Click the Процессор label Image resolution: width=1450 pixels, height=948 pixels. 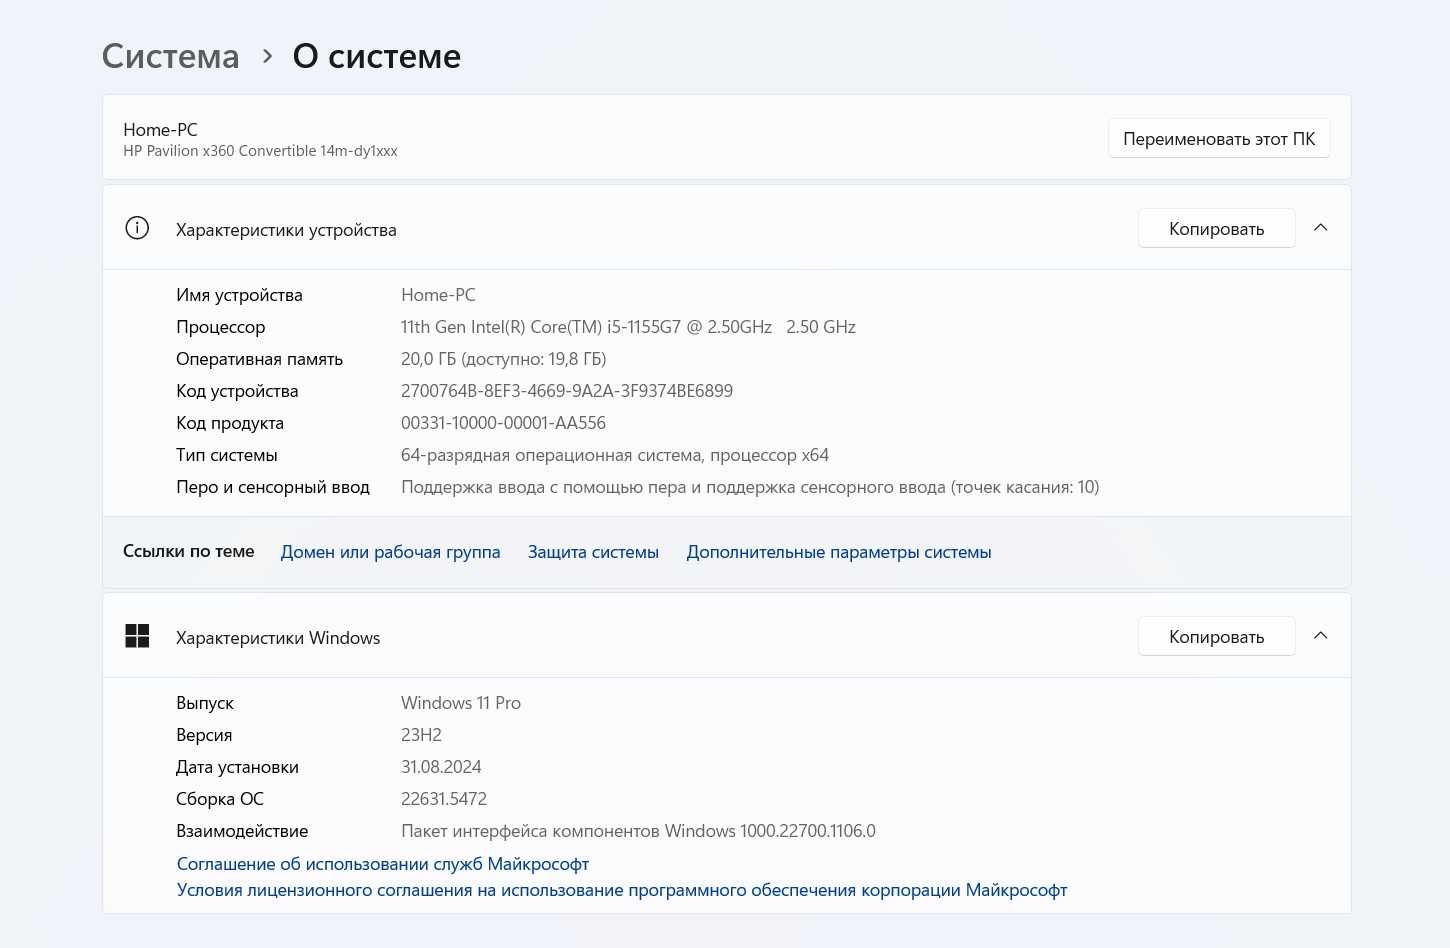coord(221,327)
